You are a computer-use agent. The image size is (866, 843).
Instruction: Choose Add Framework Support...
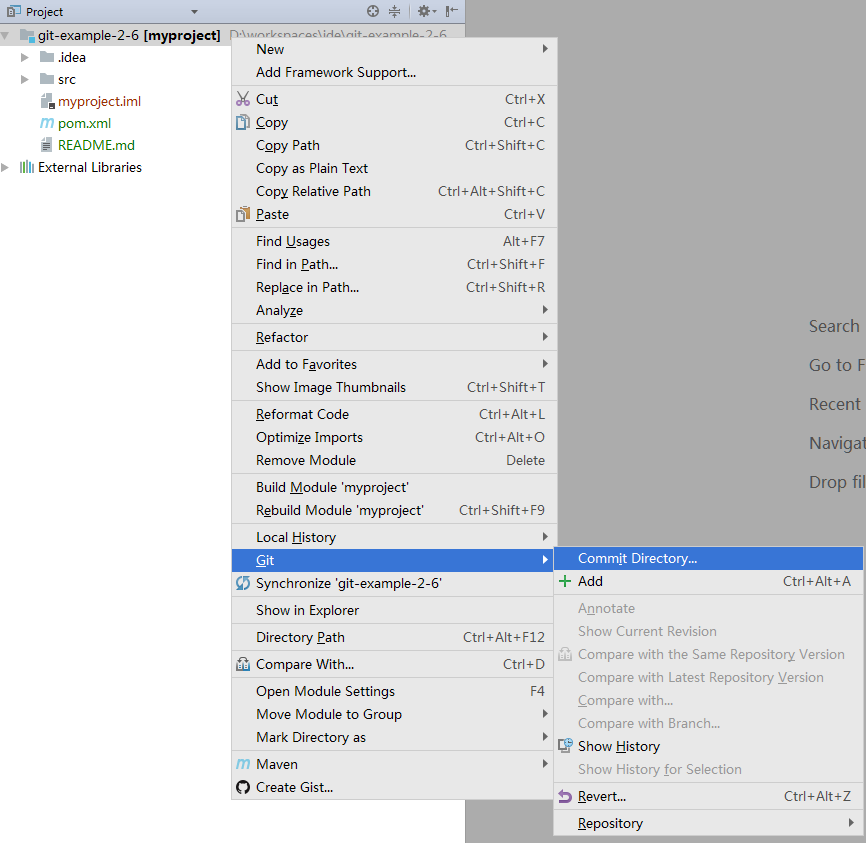(x=394, y=72)
